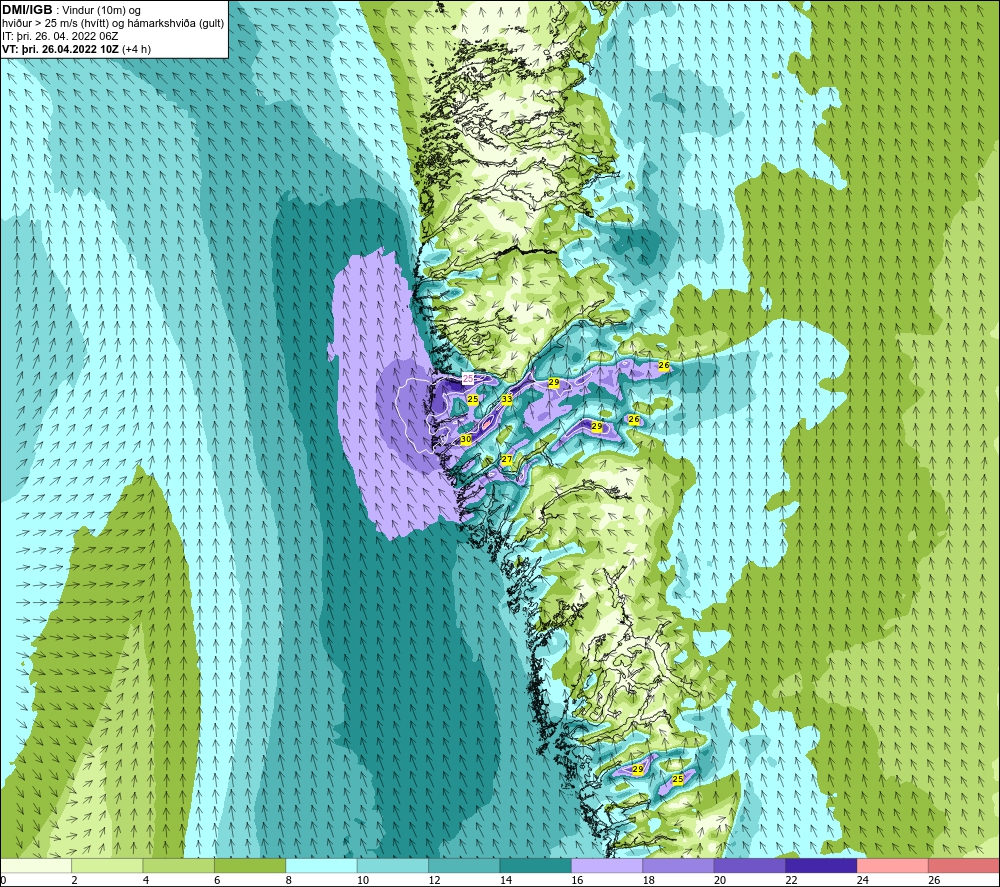Click the legend tick label 18
Viewport: 1000px width, 887px height.
click(649, 880)
